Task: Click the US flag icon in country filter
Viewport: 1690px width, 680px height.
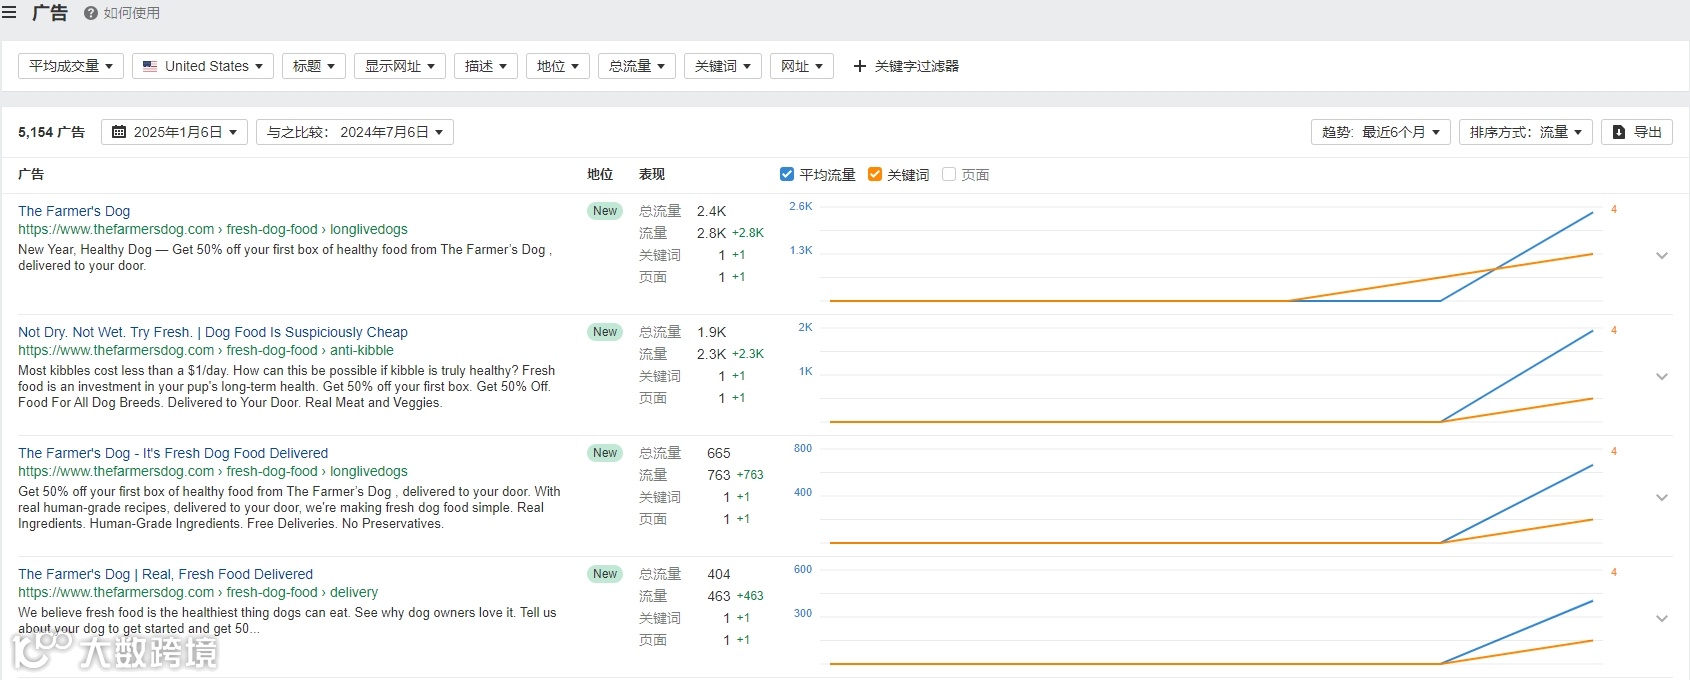Action: 150,66
